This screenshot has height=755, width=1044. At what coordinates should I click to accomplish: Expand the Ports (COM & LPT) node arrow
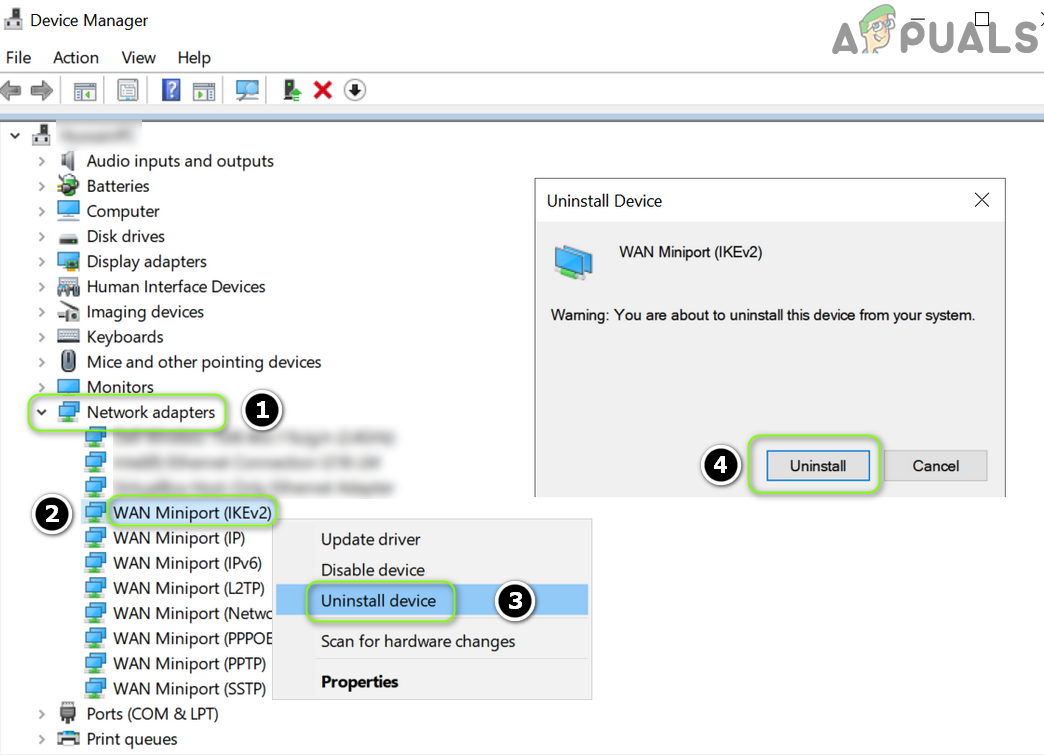click(x=41, y=714)
